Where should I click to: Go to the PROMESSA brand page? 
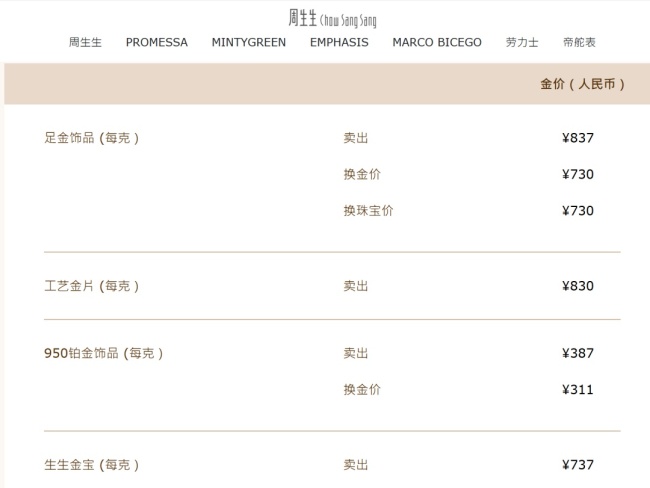pyautogui.click(x=156, y=43)
